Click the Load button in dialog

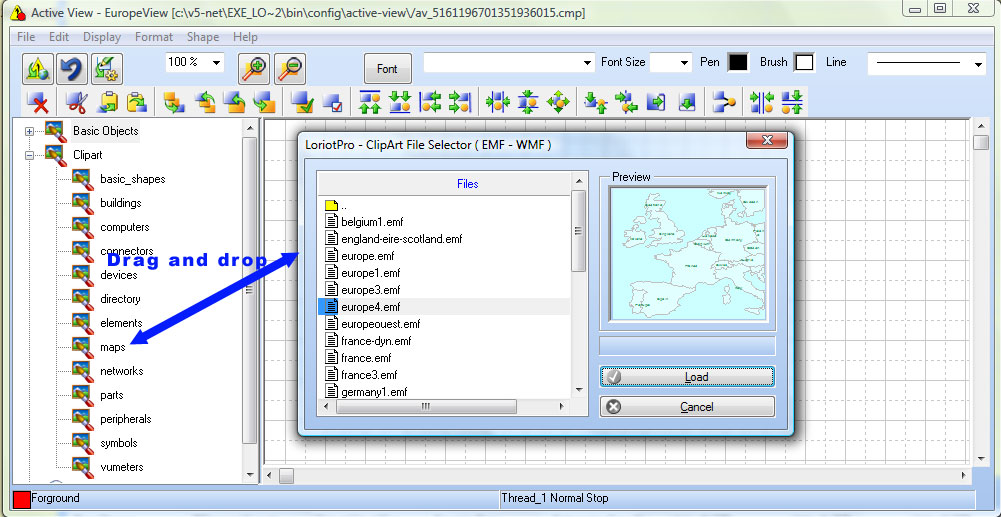click(688, 377)
